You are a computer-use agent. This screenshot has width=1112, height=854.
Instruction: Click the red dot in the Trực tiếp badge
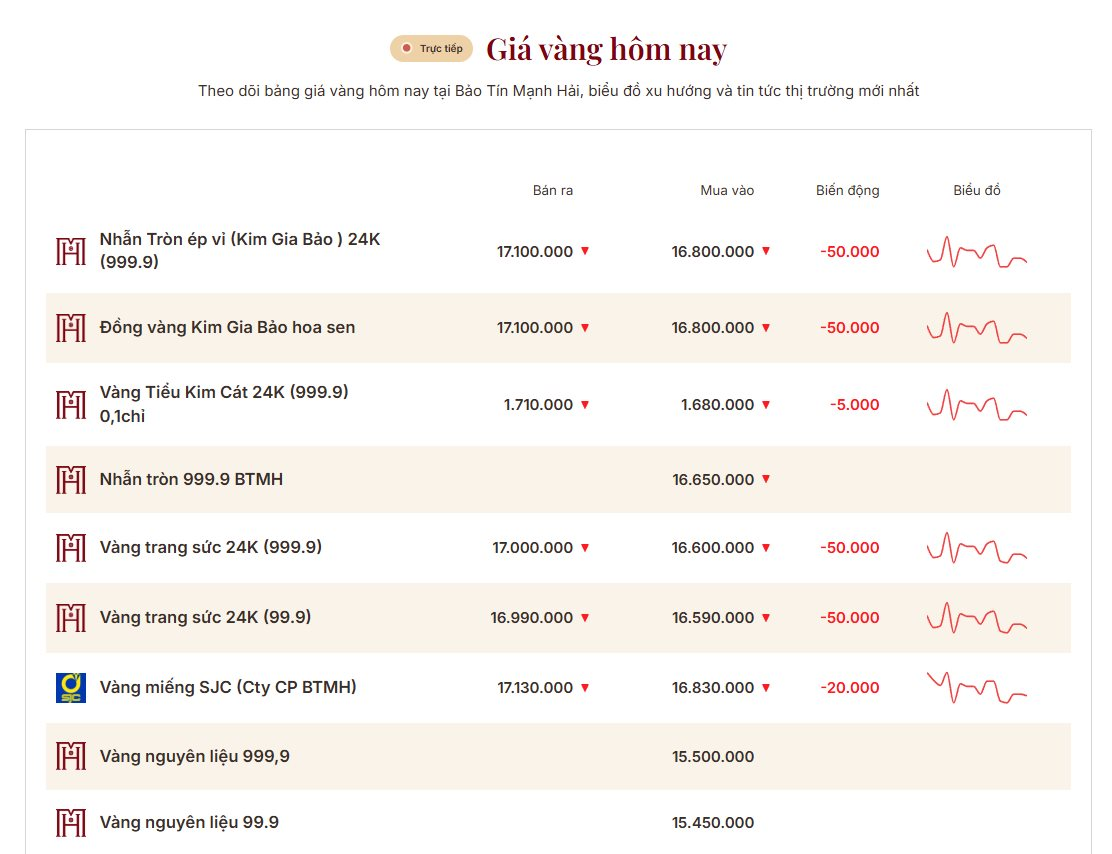click(405, 47)
